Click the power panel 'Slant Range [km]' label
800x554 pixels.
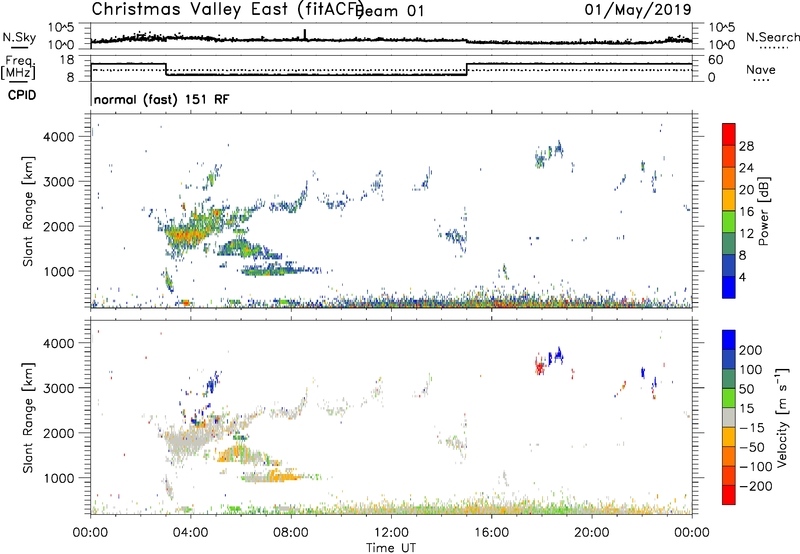[28, 211]
